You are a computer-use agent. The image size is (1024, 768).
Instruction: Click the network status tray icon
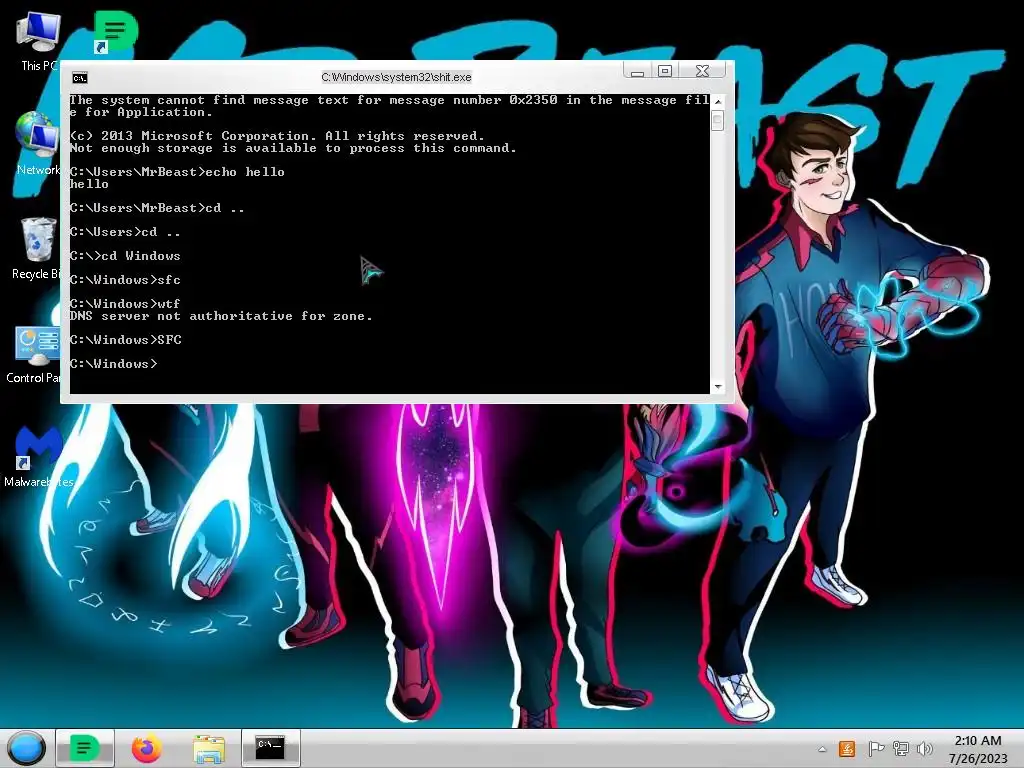click(x=901, y=749)
